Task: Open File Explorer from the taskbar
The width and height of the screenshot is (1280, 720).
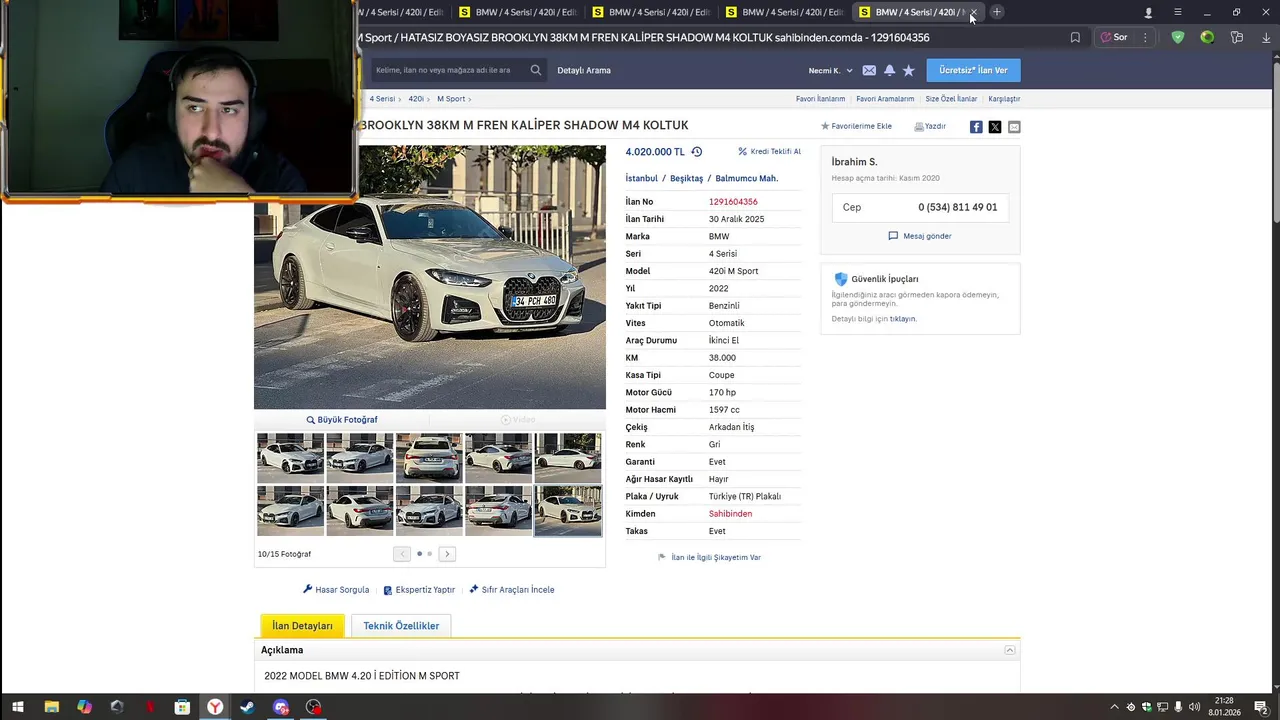Action: tap(51, 707)
